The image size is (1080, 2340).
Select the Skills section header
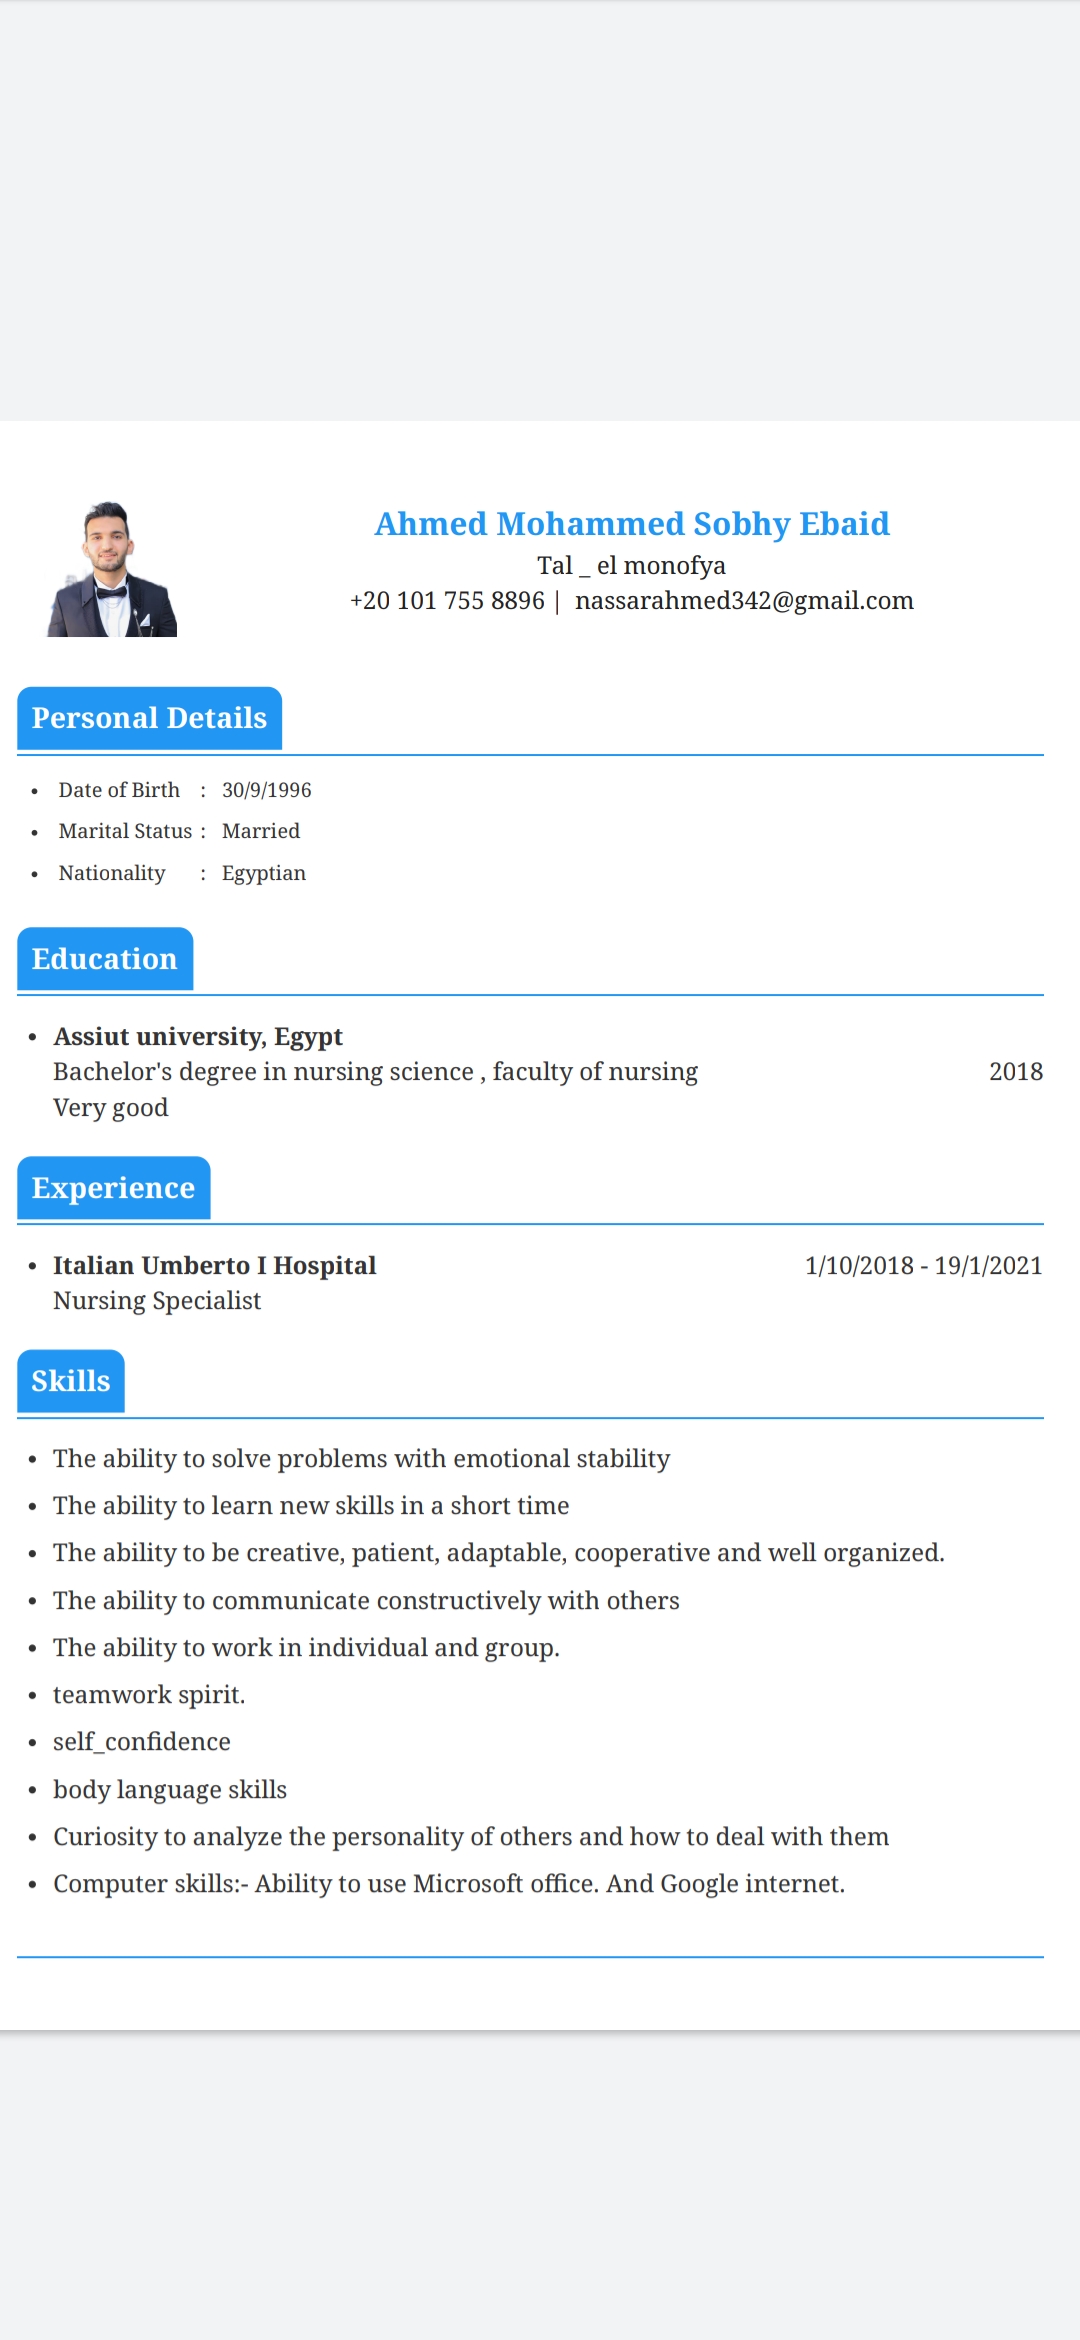pos(71,1381)
